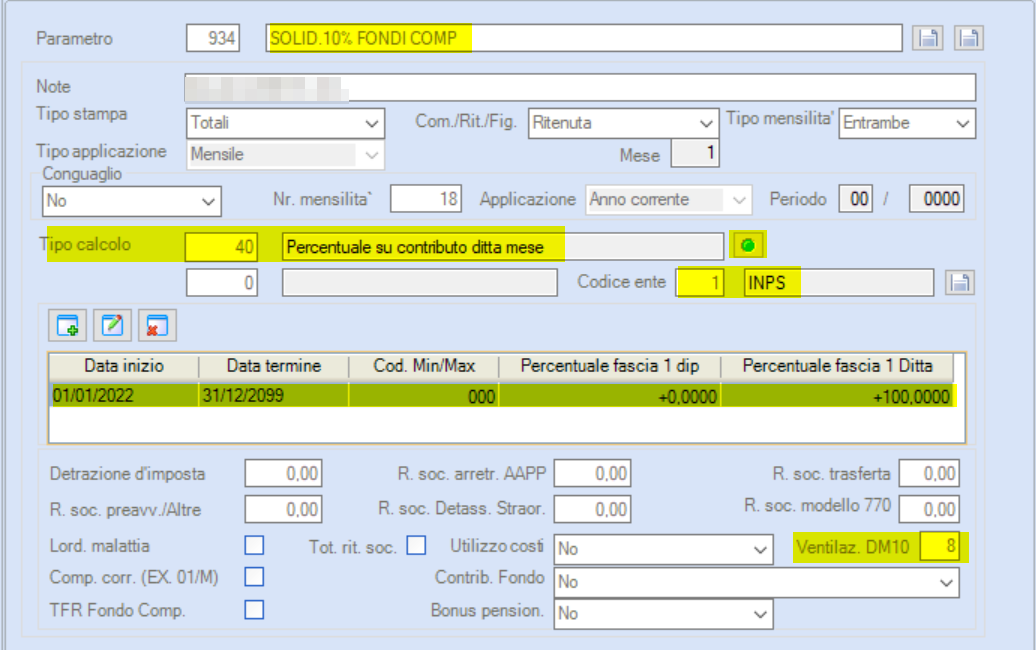Open the Conguaglio dropdown
1036x650 pixels.
click(131, 201)
